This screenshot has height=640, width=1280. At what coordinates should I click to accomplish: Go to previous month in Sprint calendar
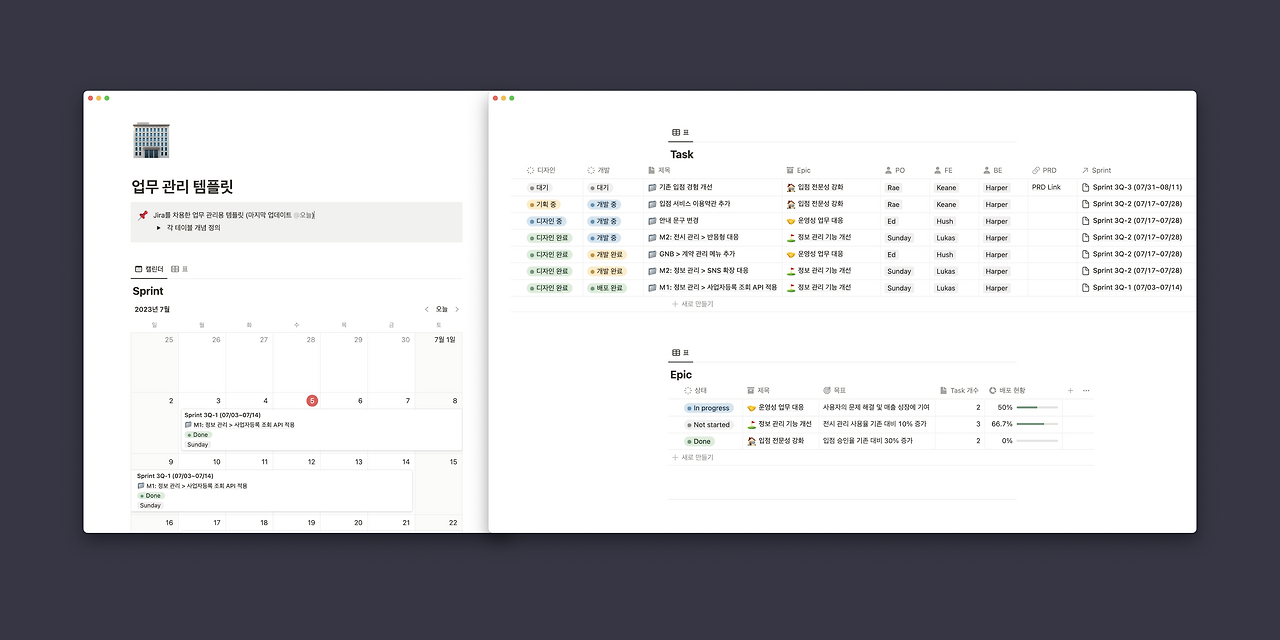(427, 309)
